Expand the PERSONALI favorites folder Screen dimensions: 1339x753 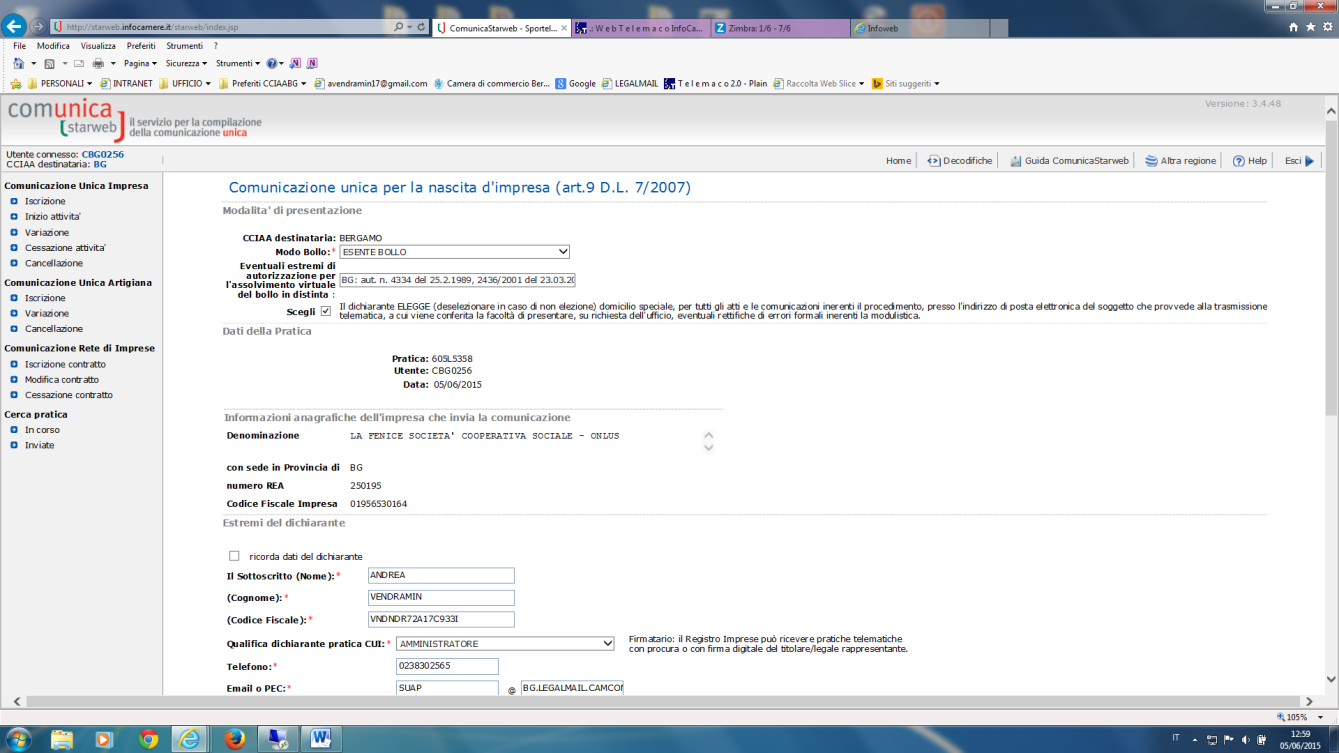[x=60, y=84]
